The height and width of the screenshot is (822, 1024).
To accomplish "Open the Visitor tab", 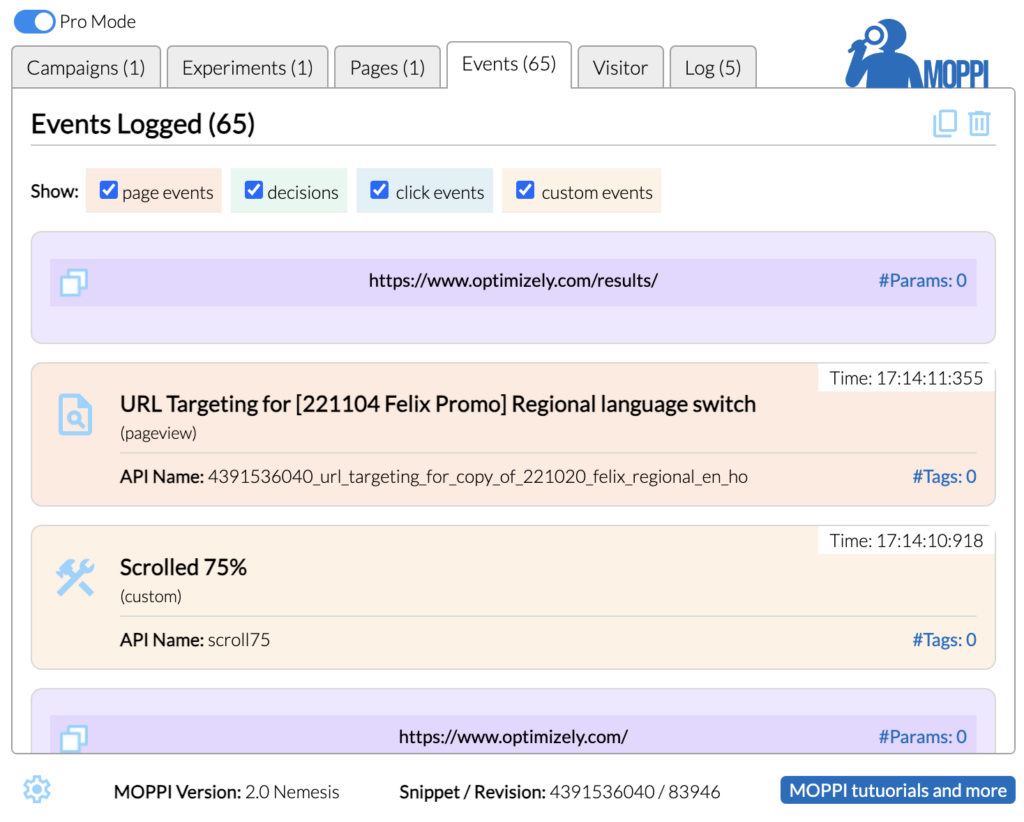I will pos(620,67).
